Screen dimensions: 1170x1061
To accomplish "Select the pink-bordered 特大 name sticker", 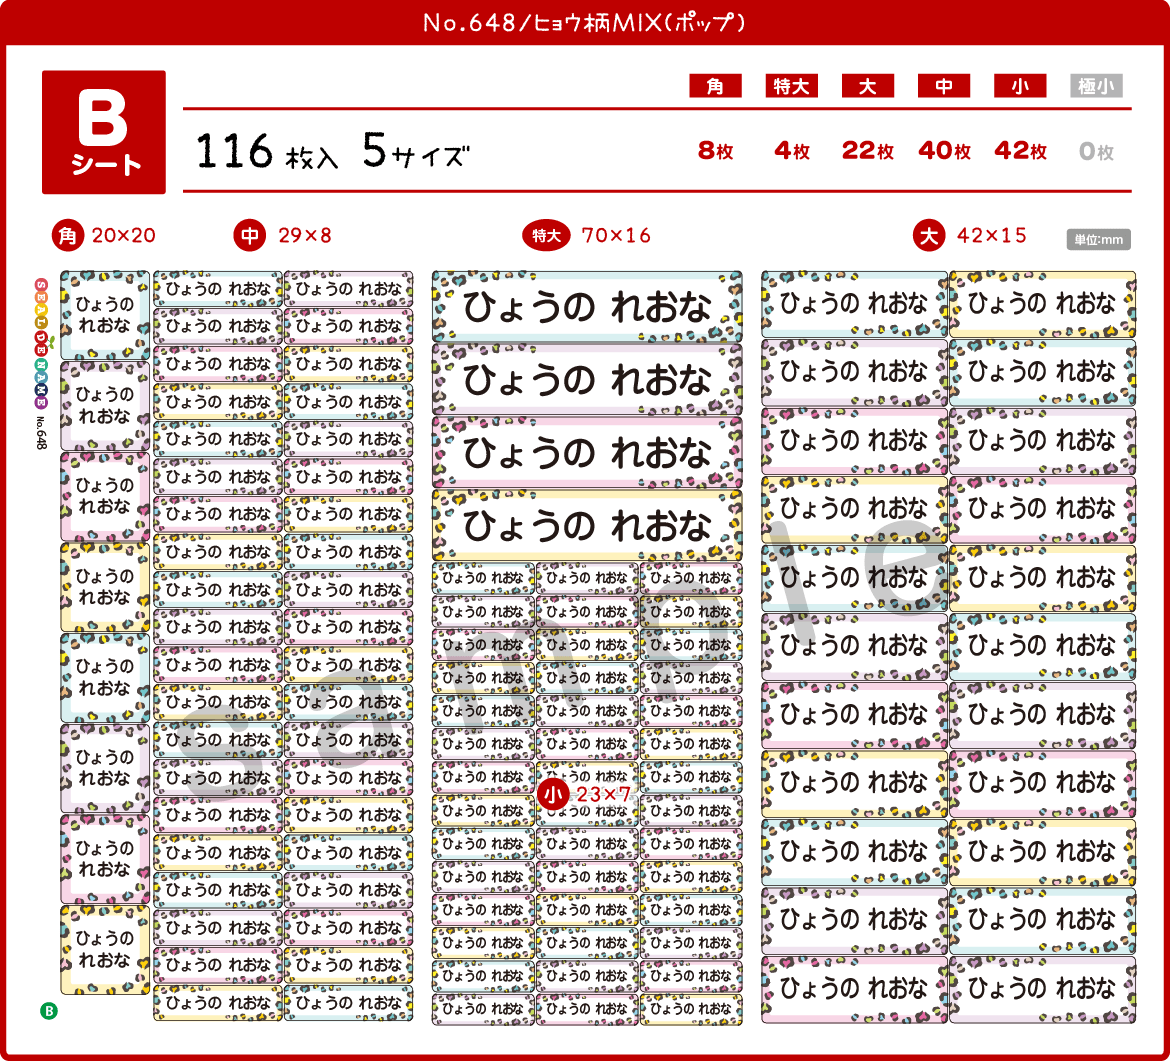I will (587, 453).
